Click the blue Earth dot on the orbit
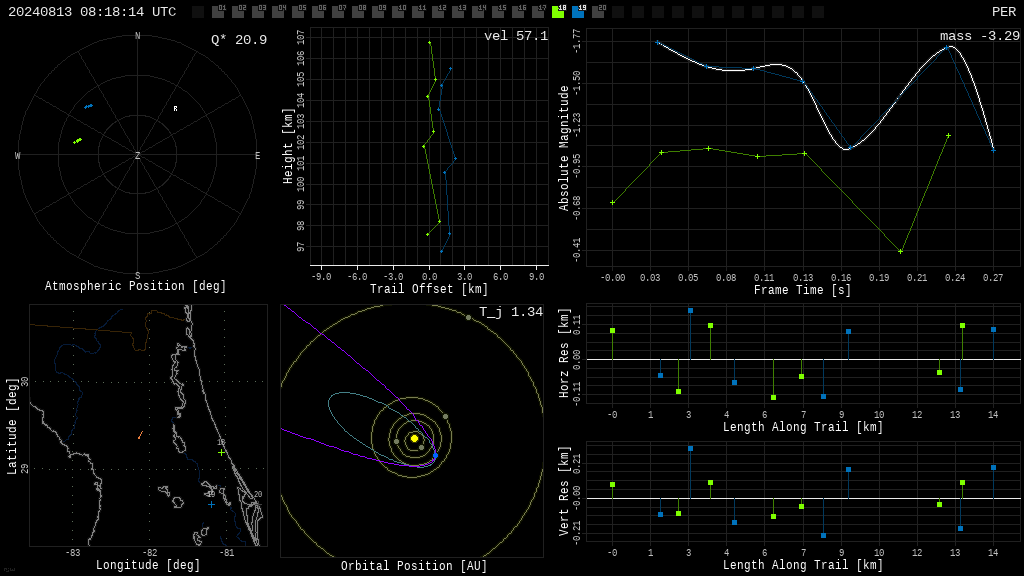Image resolution: width=1024 pixels, height=576 pixels. [x=435, y=455]
